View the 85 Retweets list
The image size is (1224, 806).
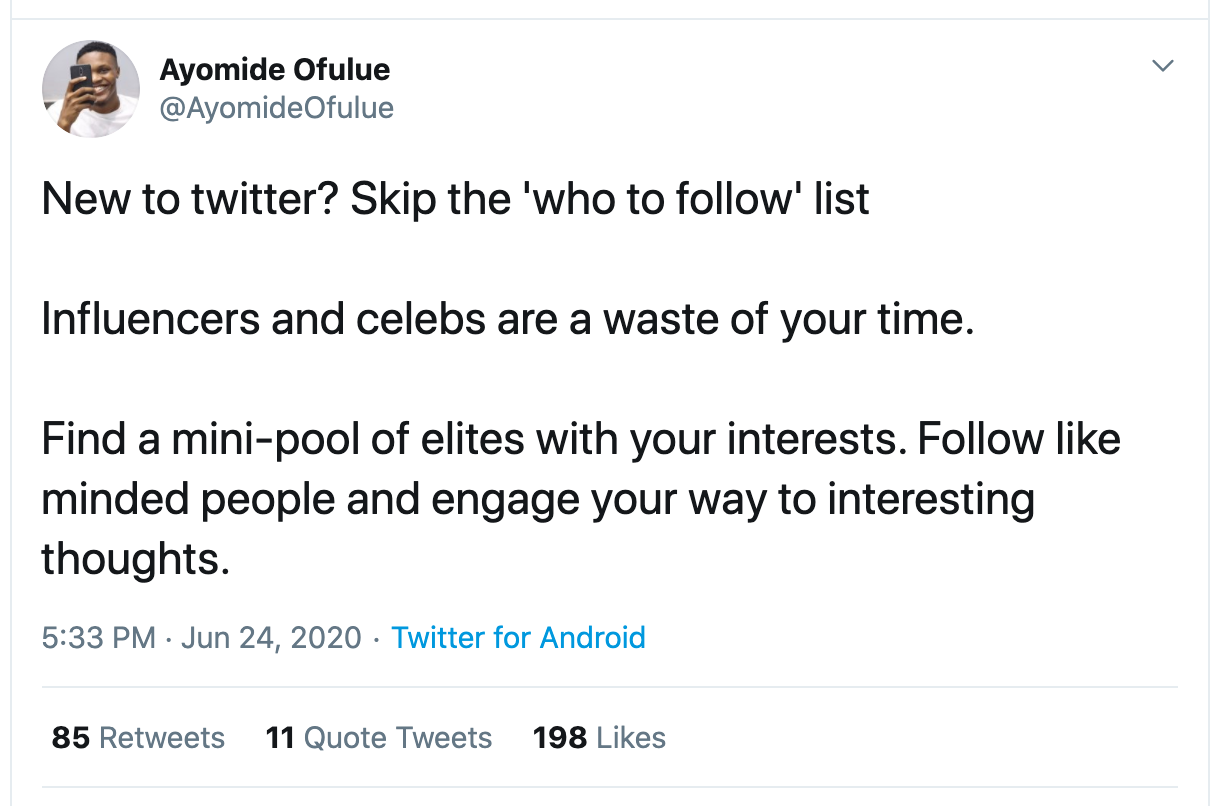(138, 738)
